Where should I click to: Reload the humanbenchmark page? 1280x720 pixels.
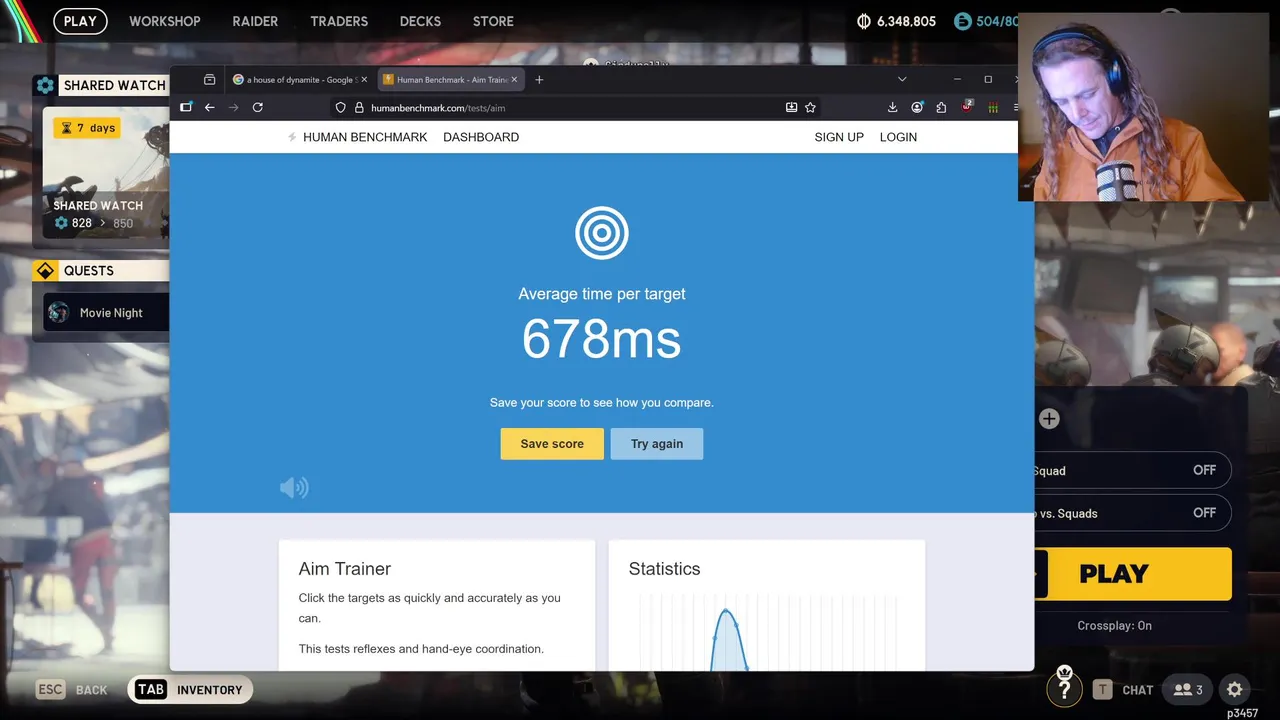(258, 107)
